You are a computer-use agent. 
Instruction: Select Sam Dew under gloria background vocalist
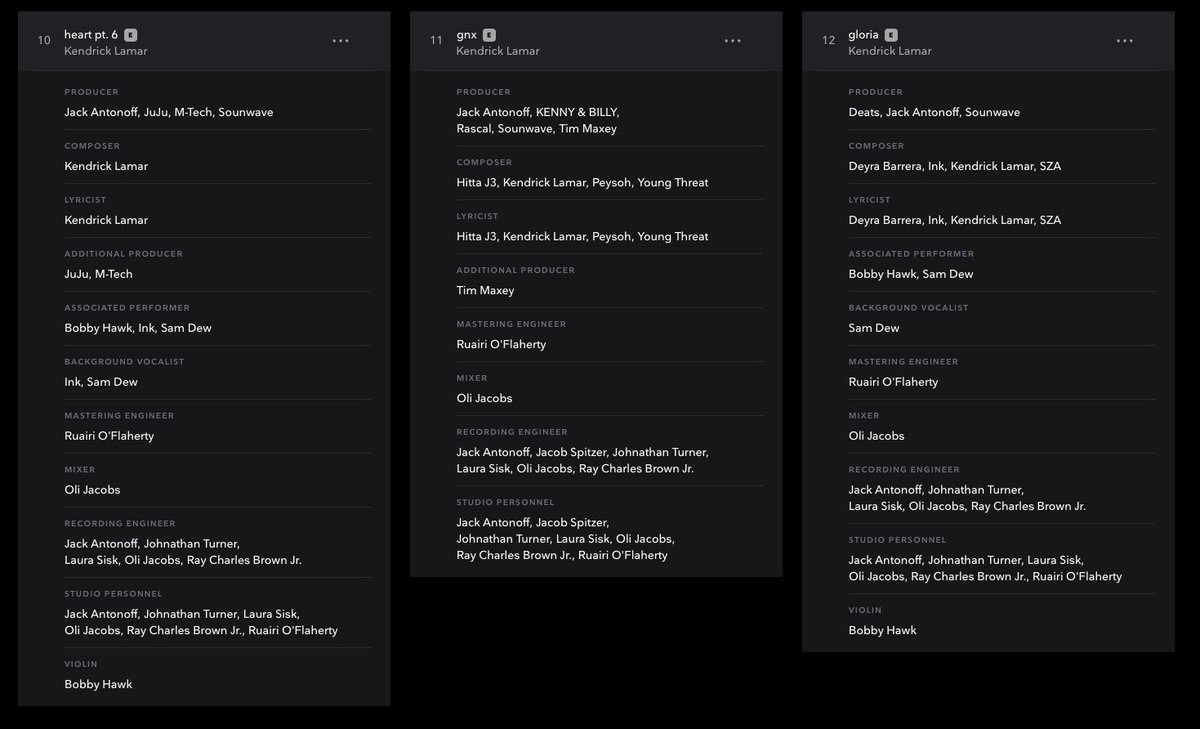coord(874,328)
